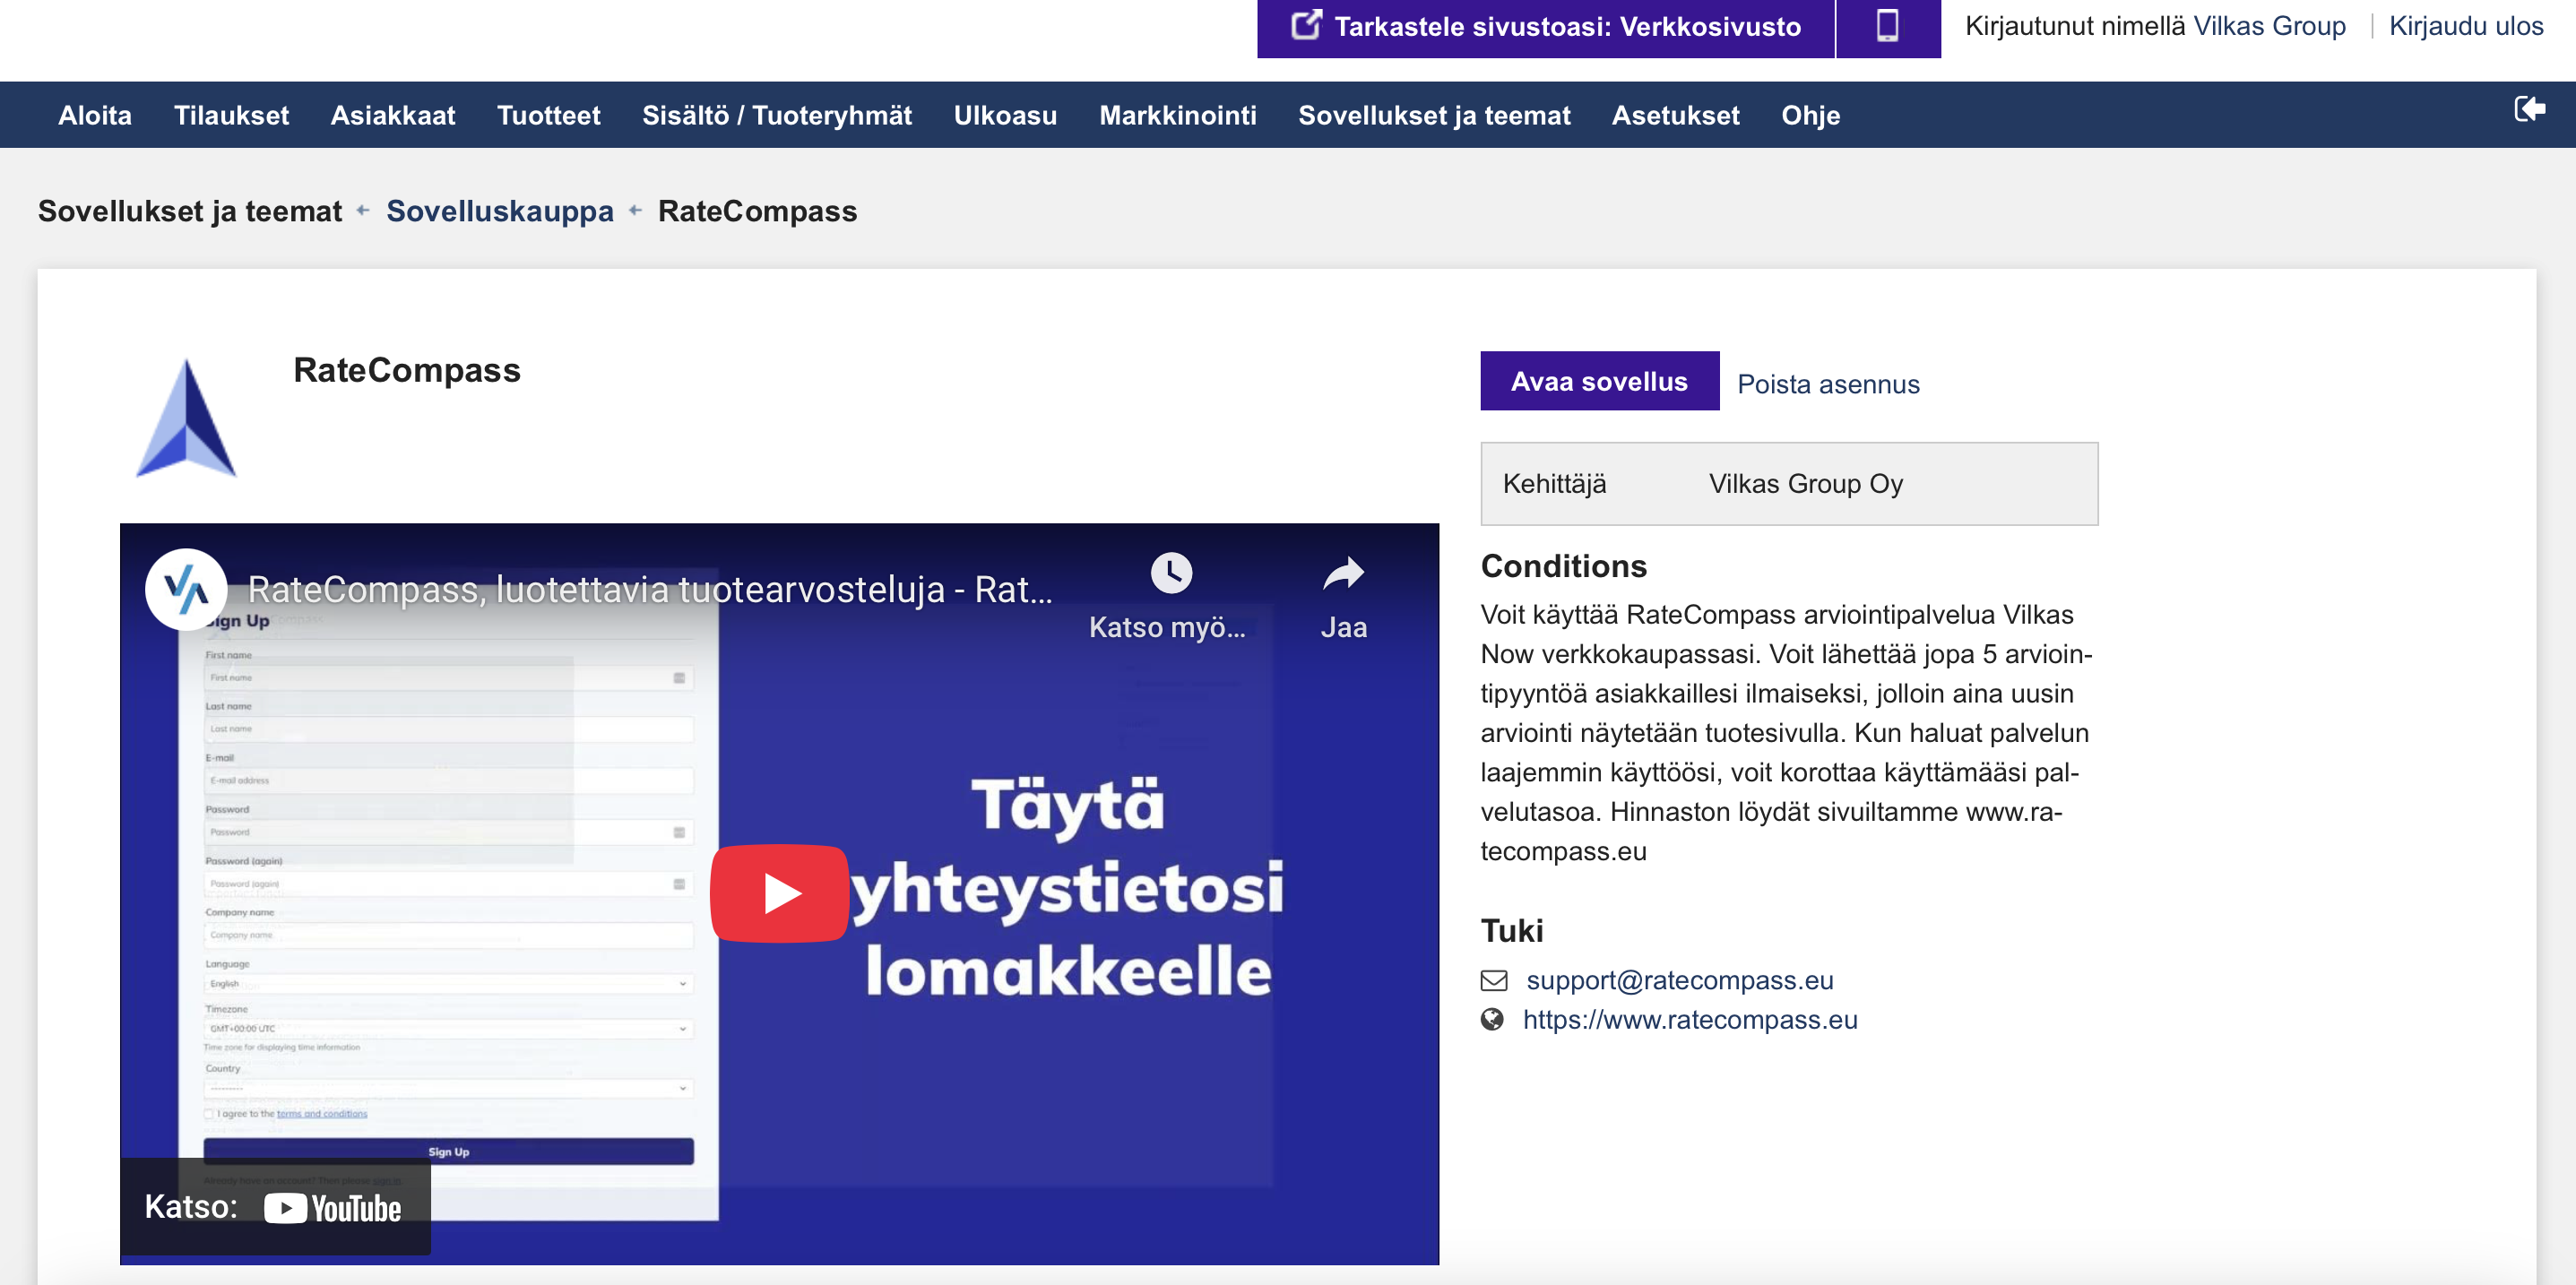Go to Sovelluskauppa breadcrumb
This screenshot has height=1285, width=2576.
[500, 211]
